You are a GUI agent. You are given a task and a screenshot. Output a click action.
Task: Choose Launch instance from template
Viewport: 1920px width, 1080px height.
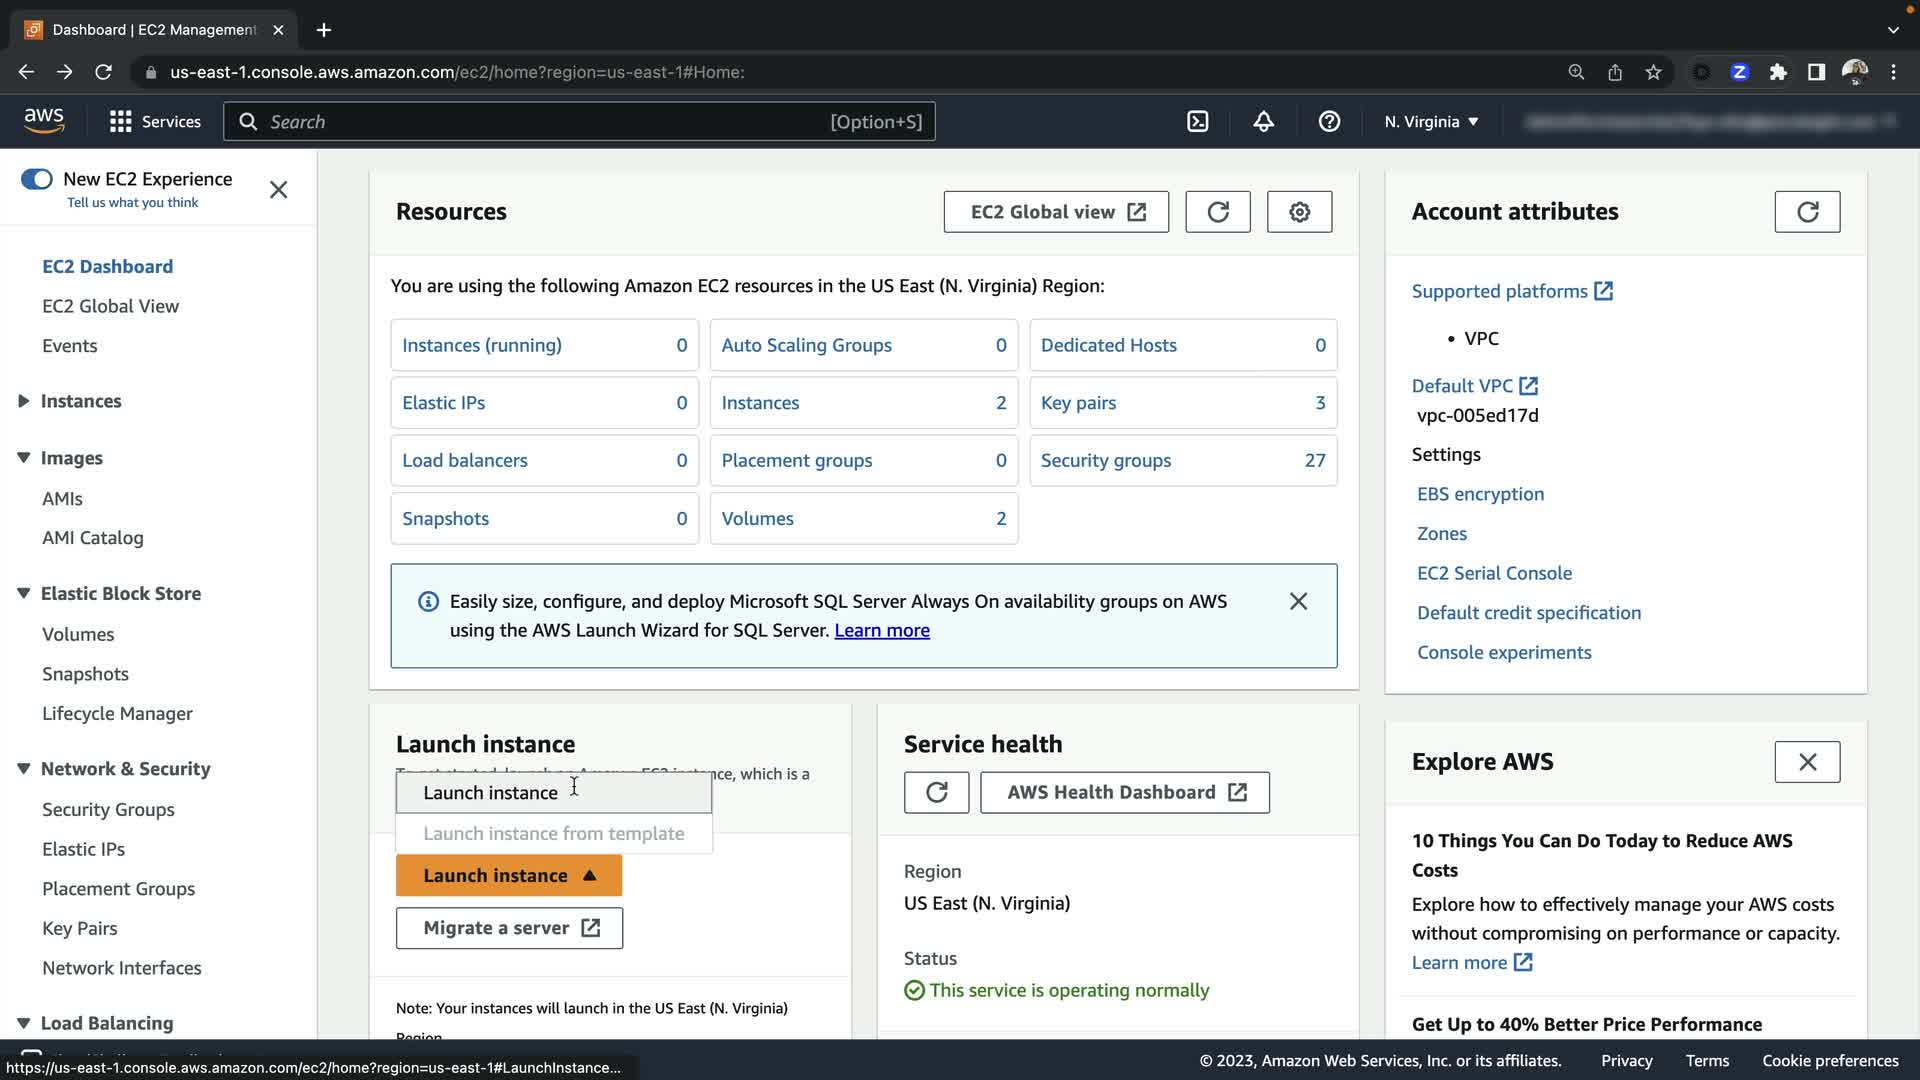coord(553,833)
